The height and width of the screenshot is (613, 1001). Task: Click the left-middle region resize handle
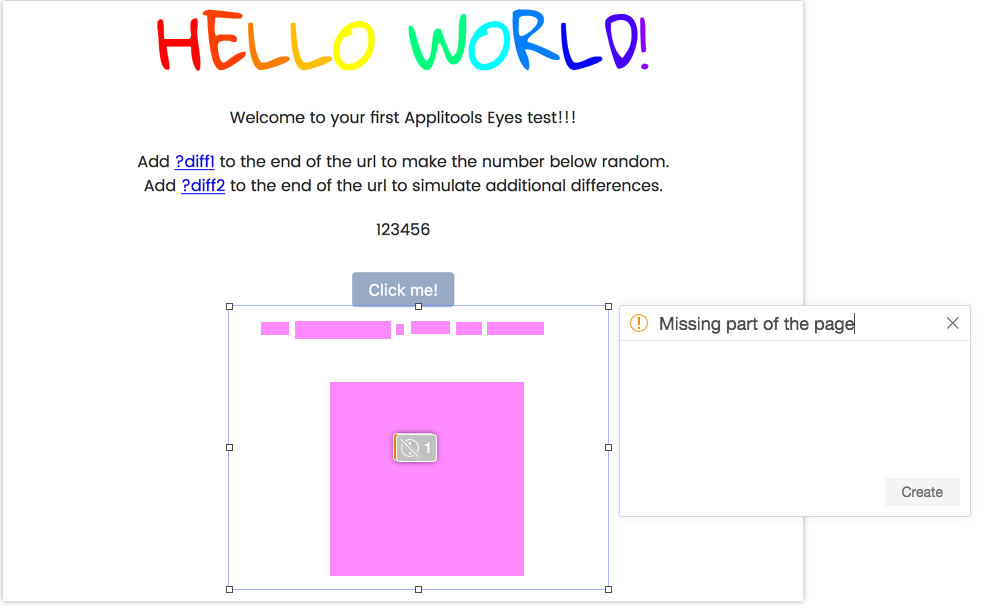click(x=230, y=448)
